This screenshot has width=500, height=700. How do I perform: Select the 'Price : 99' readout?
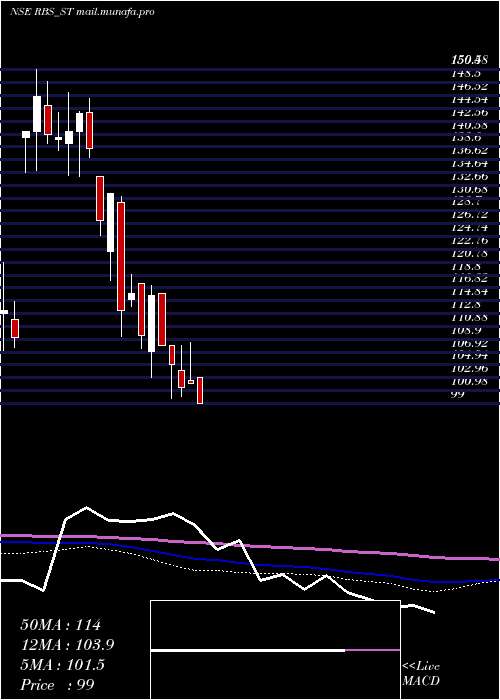pos(57,685)
